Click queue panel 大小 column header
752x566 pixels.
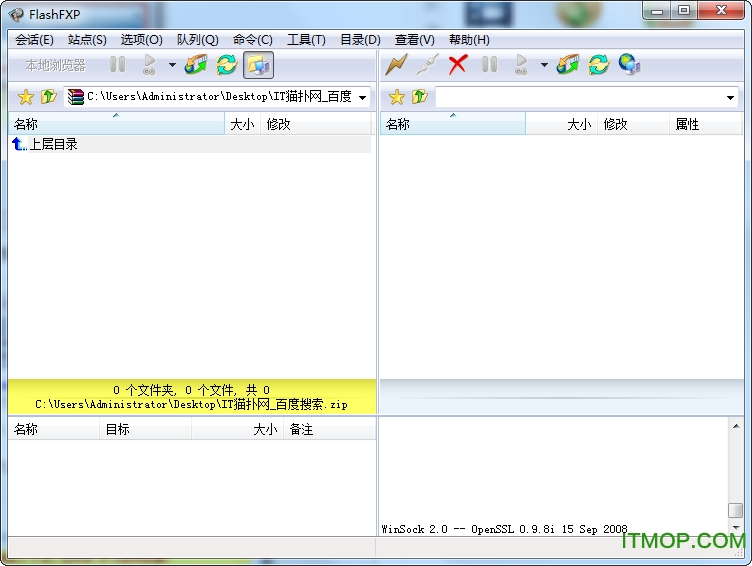click(237, 429)
